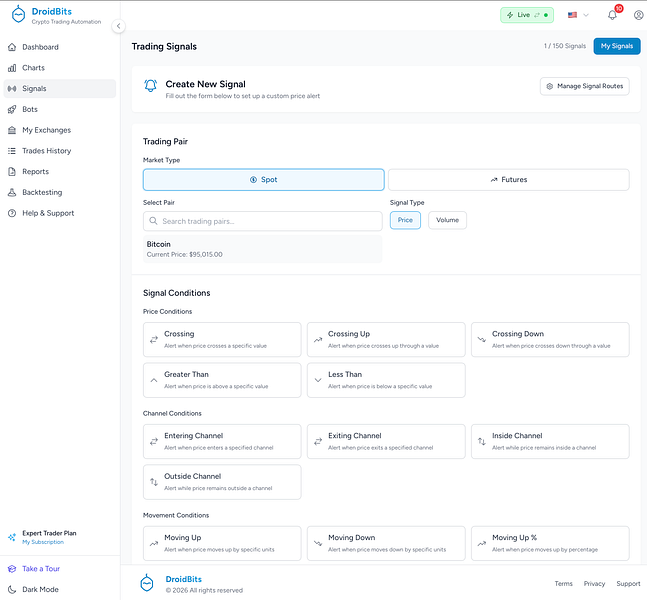Click the Create New Signal bell icon

coord(151,85)
